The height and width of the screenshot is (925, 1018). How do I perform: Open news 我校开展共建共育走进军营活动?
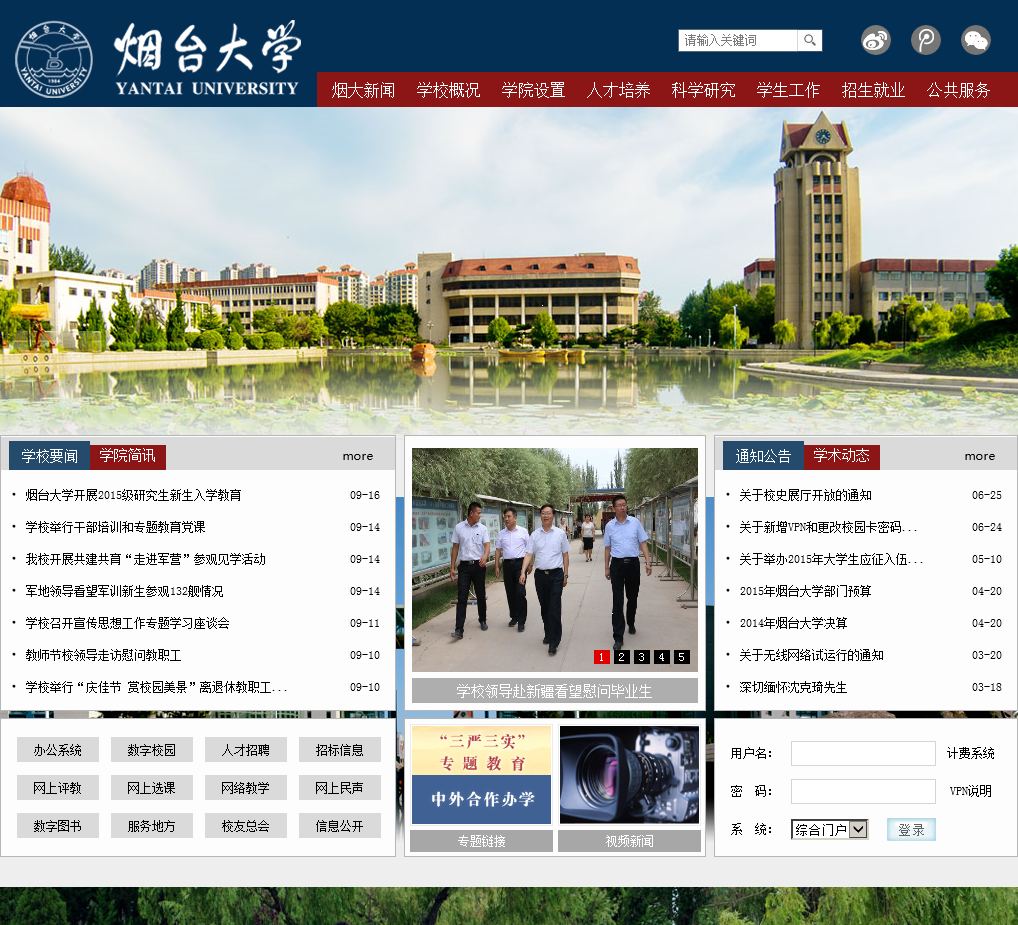coord(145,559)
